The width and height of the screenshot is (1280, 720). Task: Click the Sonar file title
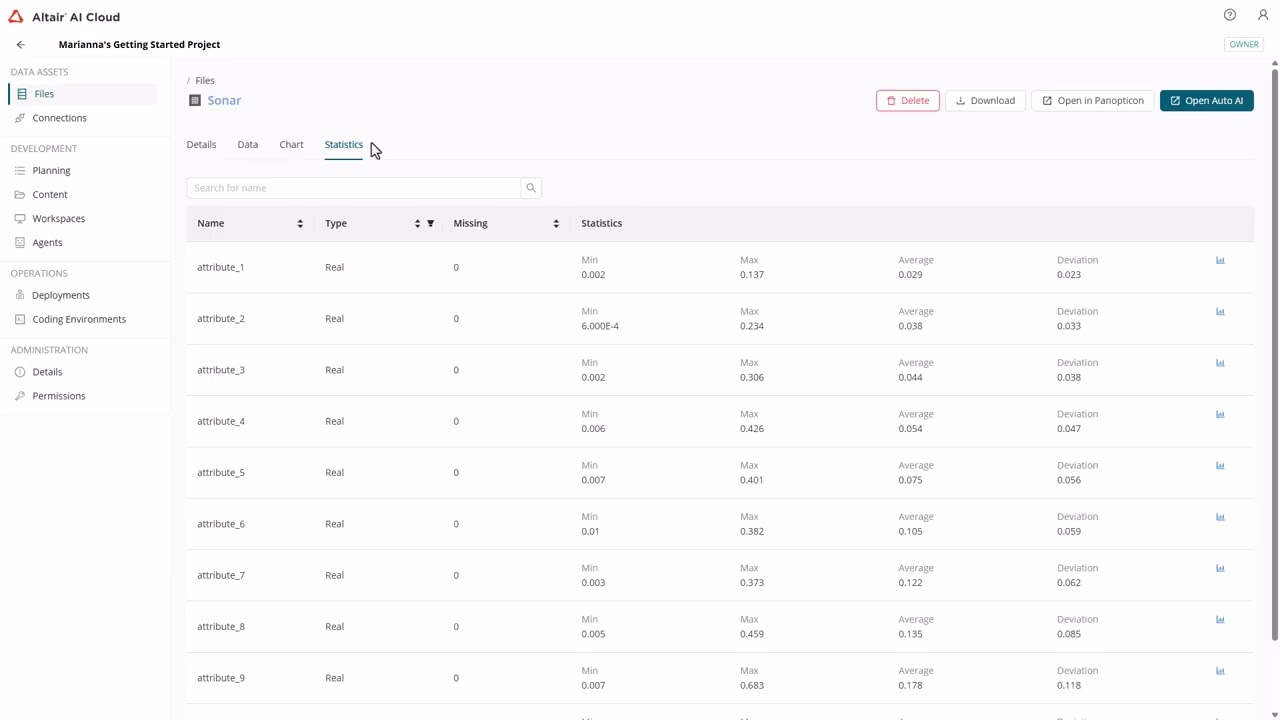pyautogui.click(x=224, y=100)
